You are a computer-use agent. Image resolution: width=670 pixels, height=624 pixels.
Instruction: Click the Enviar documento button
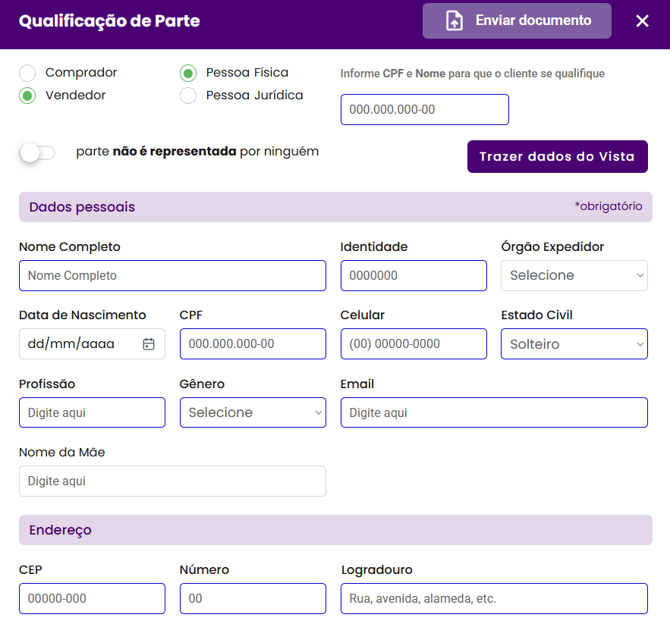pyautogui.click(x=517, y=21)
